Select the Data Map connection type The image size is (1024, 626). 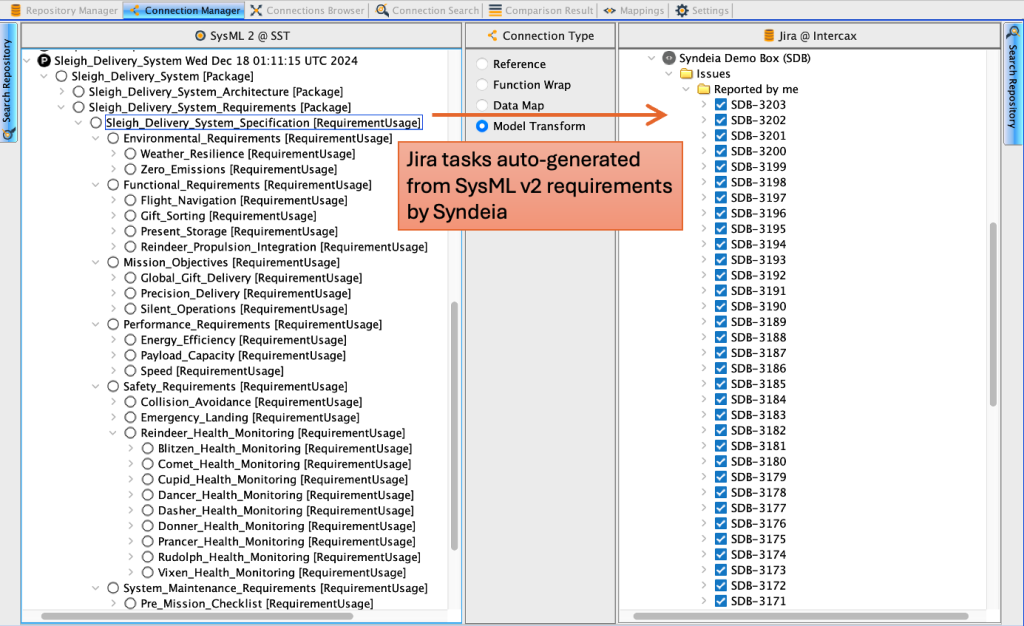pos(482,105)
